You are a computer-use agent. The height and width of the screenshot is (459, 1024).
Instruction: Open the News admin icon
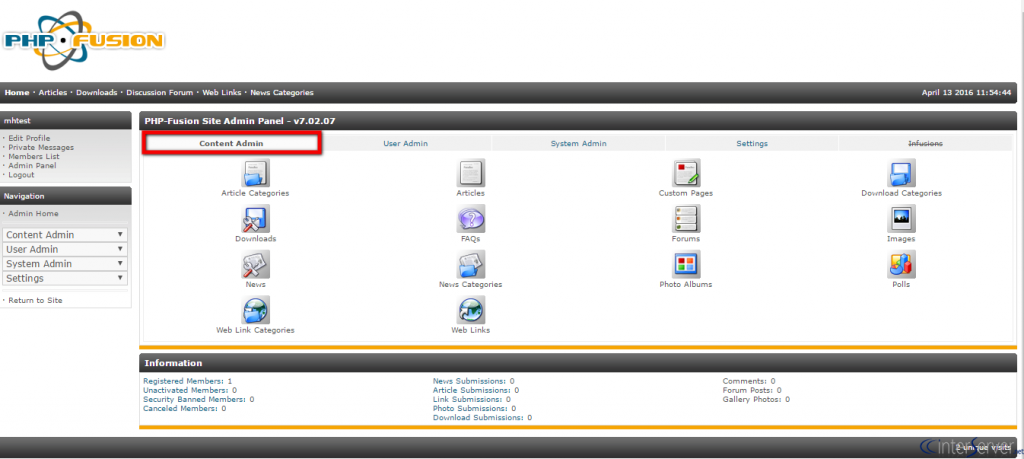pos(255,264)
